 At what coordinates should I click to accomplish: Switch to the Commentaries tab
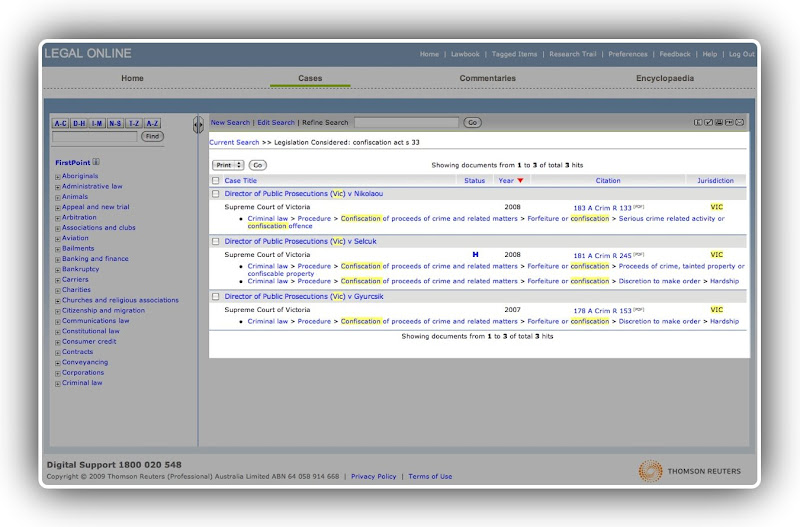(x=487, y=78)
